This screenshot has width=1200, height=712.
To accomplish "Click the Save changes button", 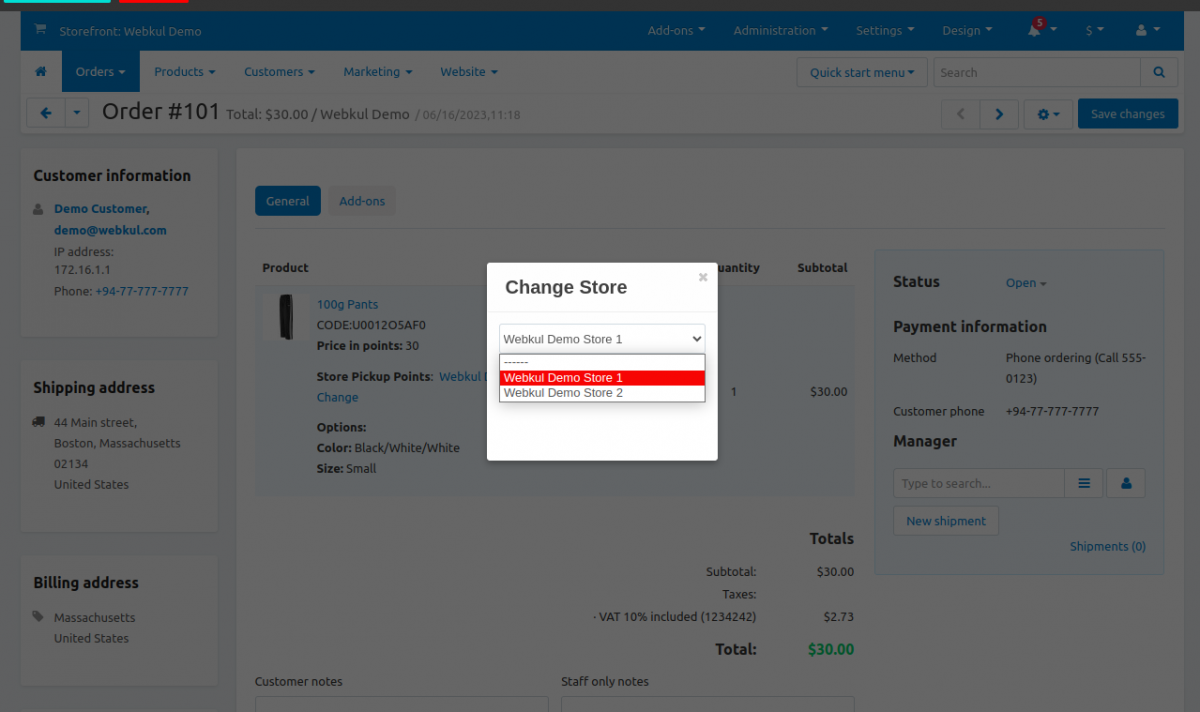I will coord(1128,114).
